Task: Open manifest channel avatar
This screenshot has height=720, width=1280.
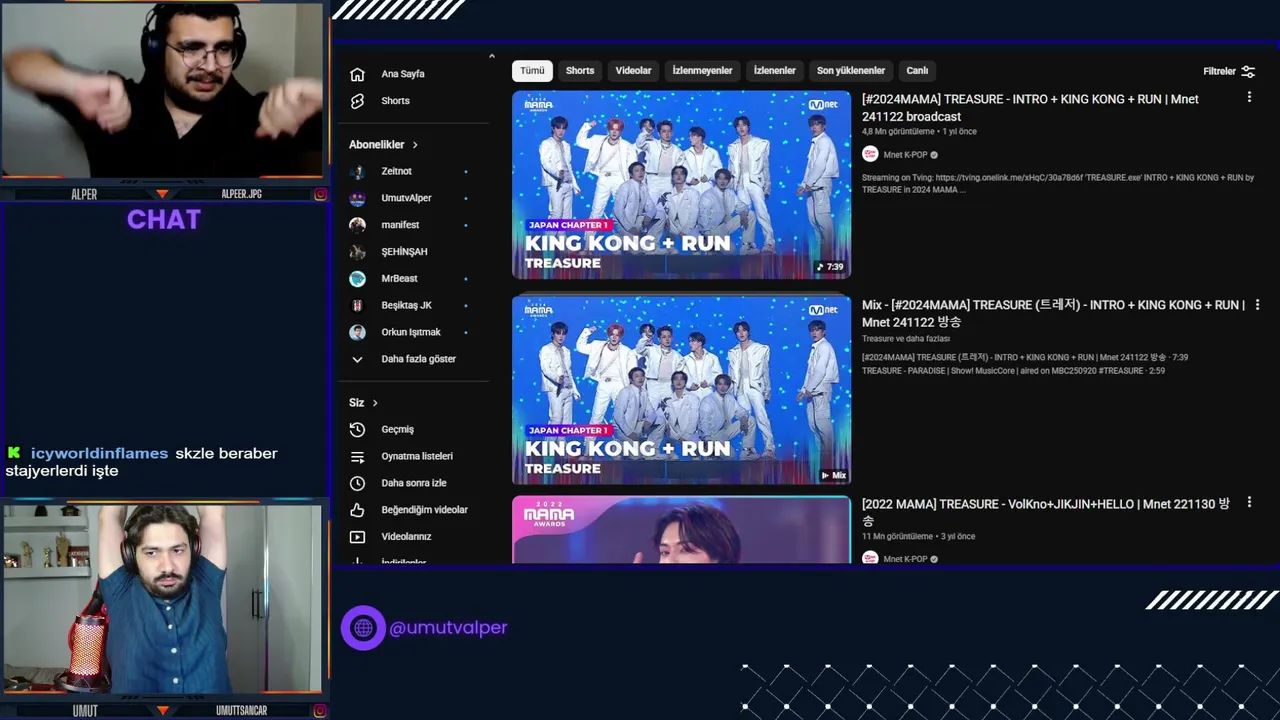Action: (357, 225)
